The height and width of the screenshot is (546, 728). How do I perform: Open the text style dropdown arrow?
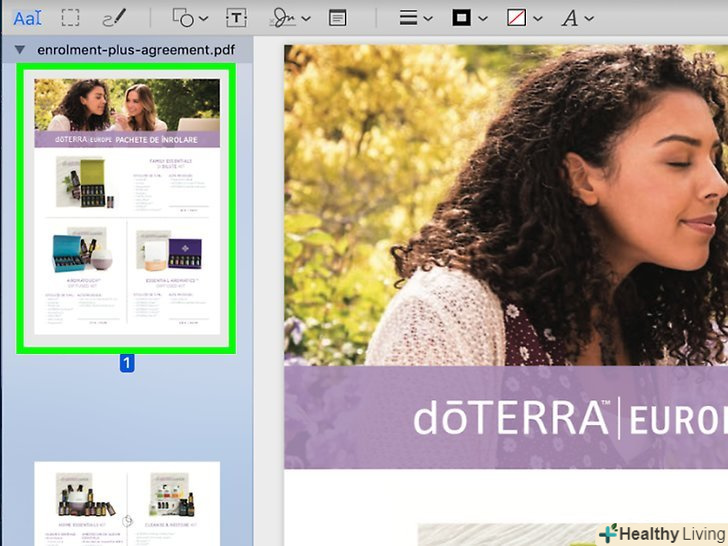coord(589,19)
